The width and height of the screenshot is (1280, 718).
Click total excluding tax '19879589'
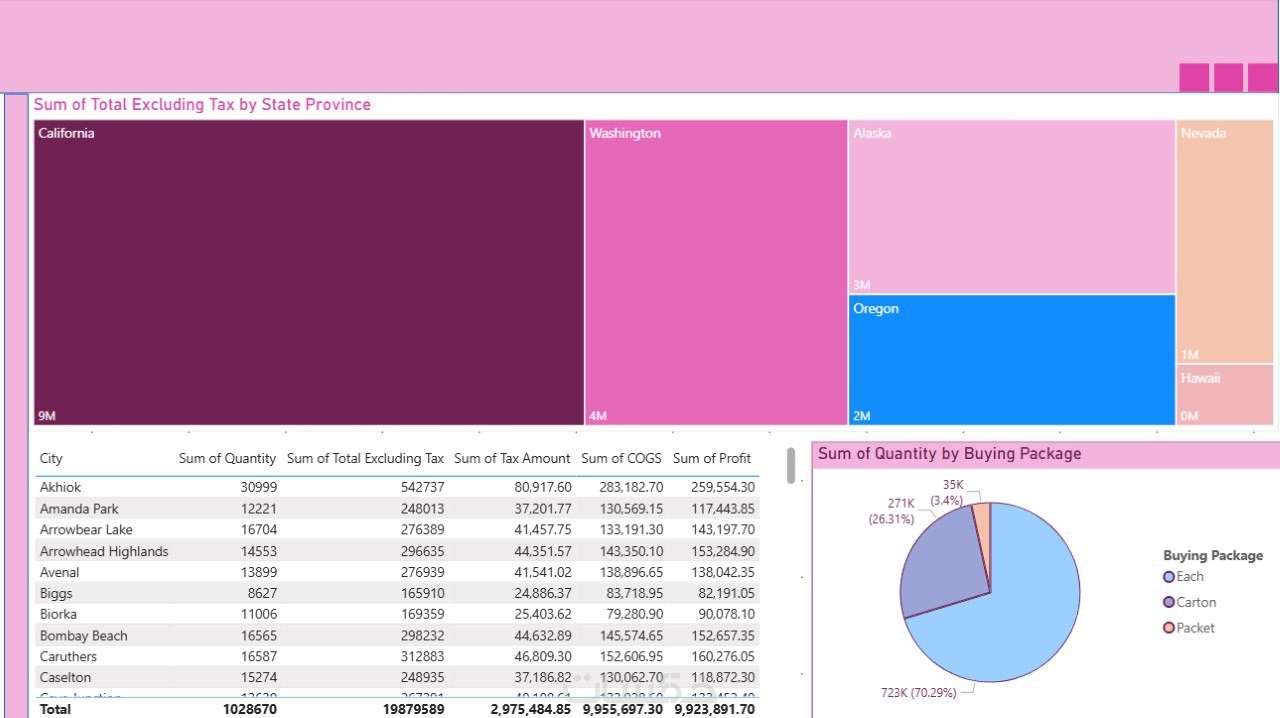coord(412,709)
